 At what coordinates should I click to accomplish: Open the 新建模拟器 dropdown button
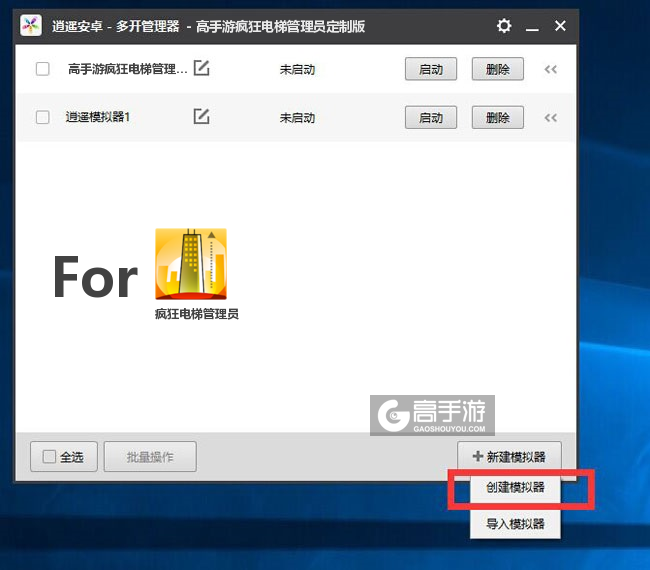coord(509,457)
